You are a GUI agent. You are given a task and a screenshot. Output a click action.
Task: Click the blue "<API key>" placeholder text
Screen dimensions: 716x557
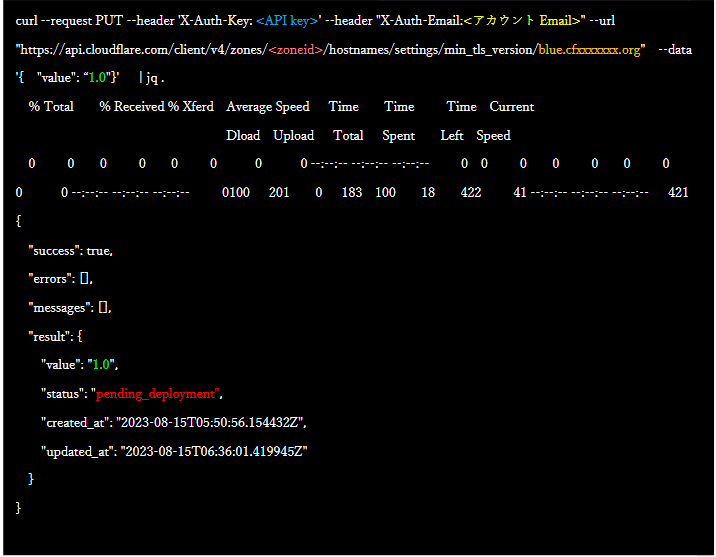(287, 21)
